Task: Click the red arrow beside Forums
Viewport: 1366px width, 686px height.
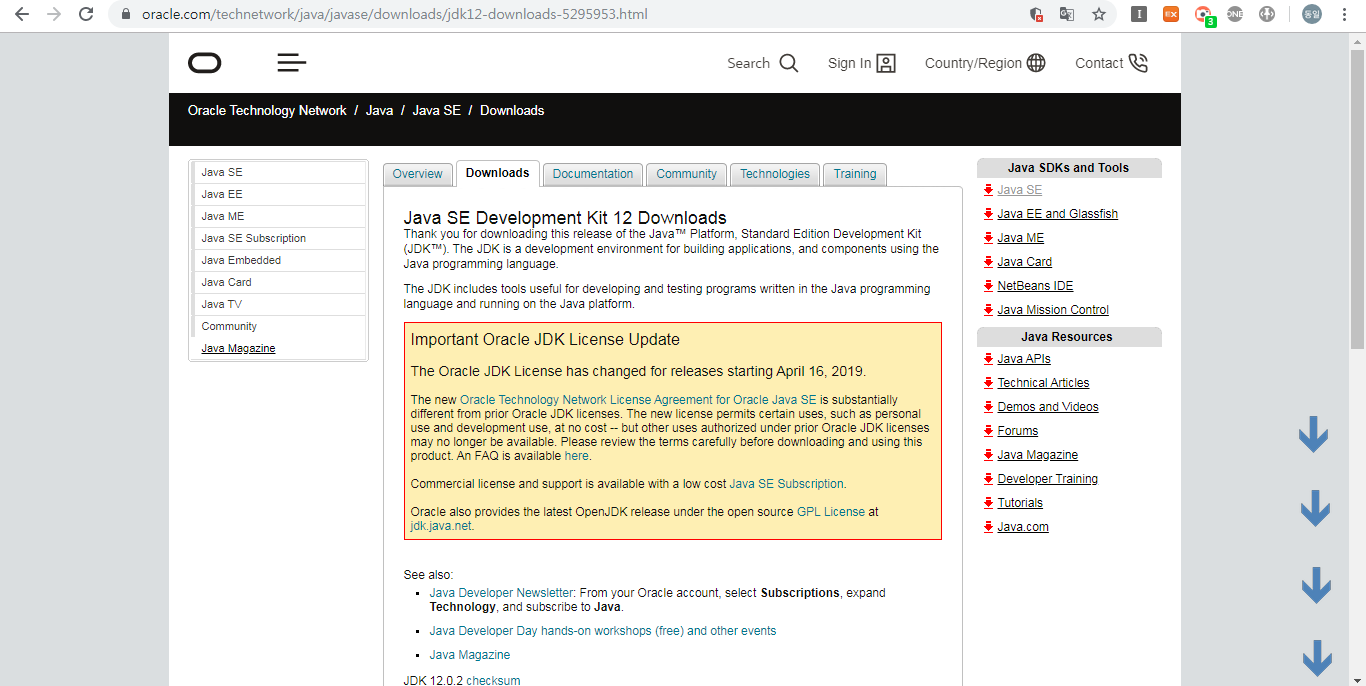Action: [988, 431]
